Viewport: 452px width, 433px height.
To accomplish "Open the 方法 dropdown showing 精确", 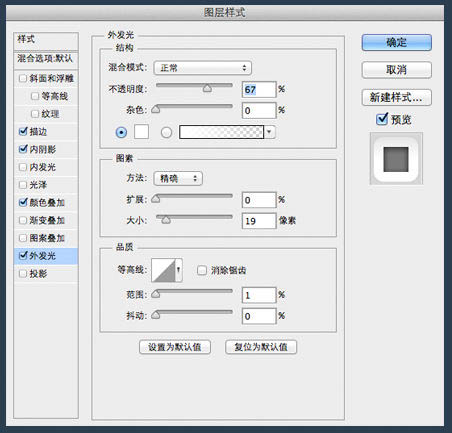I will point(178,178).
